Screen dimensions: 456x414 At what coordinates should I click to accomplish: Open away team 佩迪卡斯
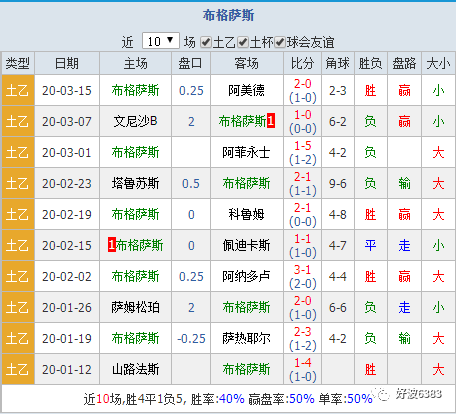pos(246,245)
